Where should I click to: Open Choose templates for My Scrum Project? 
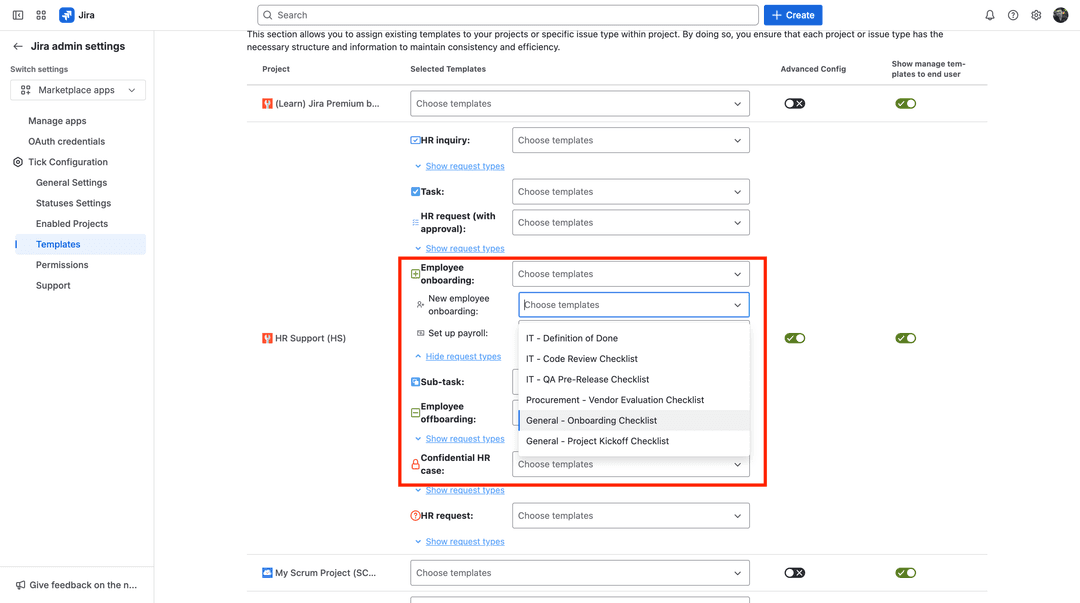point(578,572)
